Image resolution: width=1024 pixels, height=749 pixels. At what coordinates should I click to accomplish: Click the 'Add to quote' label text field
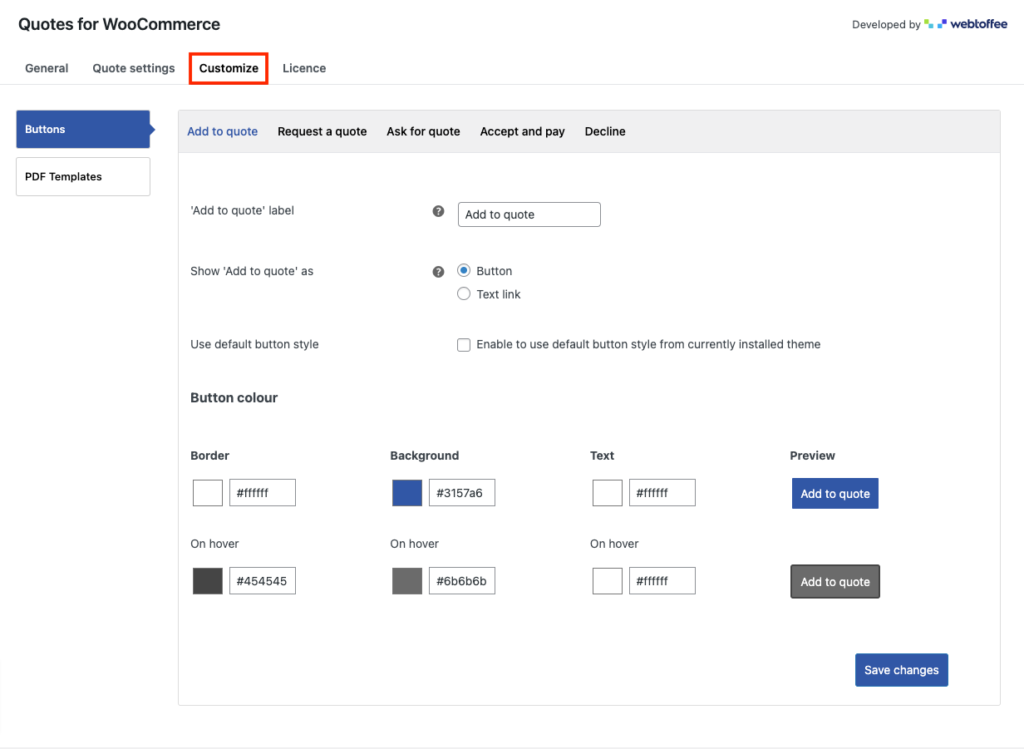coord(529,215)
